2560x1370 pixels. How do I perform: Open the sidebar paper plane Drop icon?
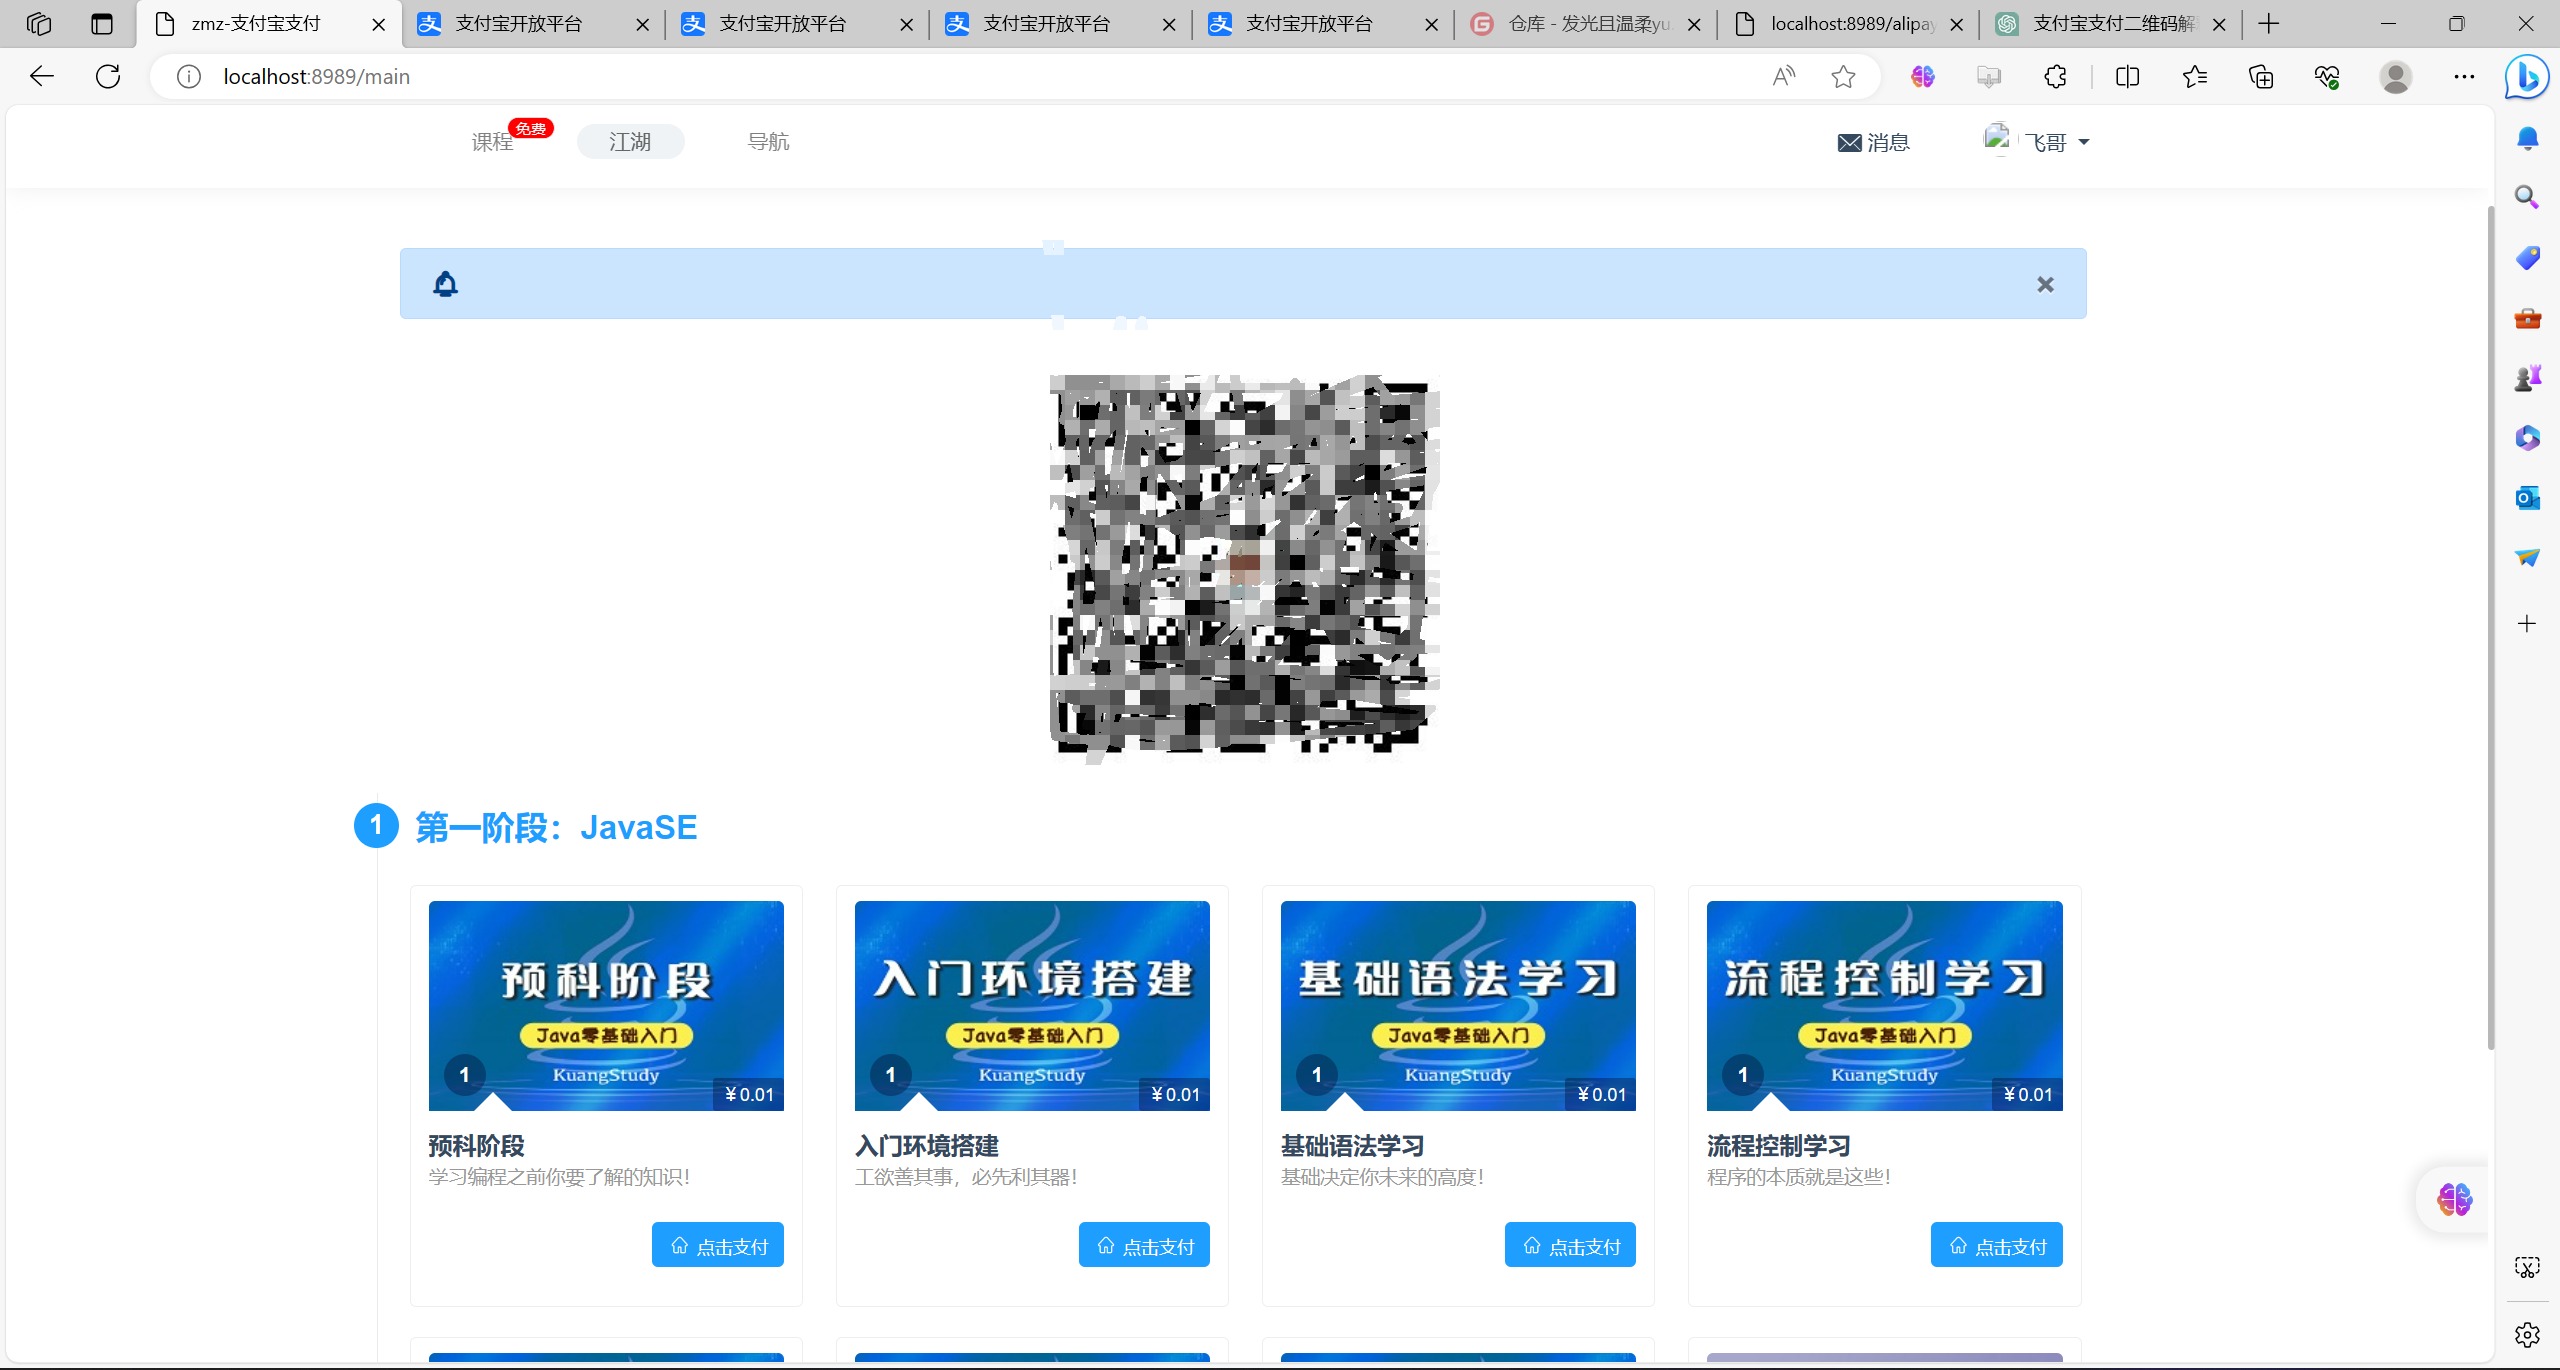point(2527,557)
